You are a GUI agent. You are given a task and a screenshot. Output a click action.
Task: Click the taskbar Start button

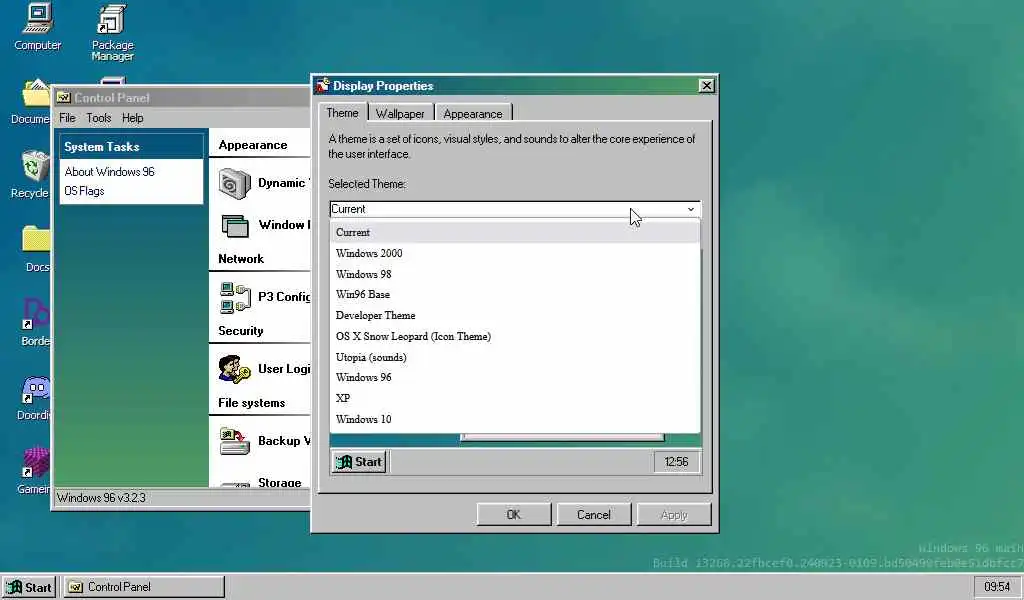[29, 587]
